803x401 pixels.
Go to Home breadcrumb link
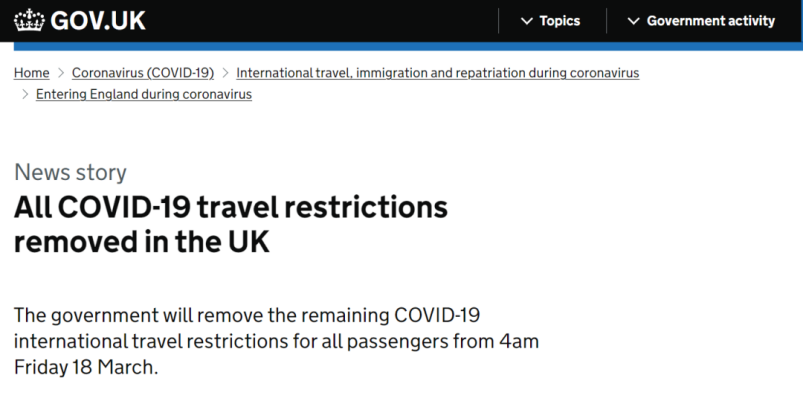pos(32,73)
